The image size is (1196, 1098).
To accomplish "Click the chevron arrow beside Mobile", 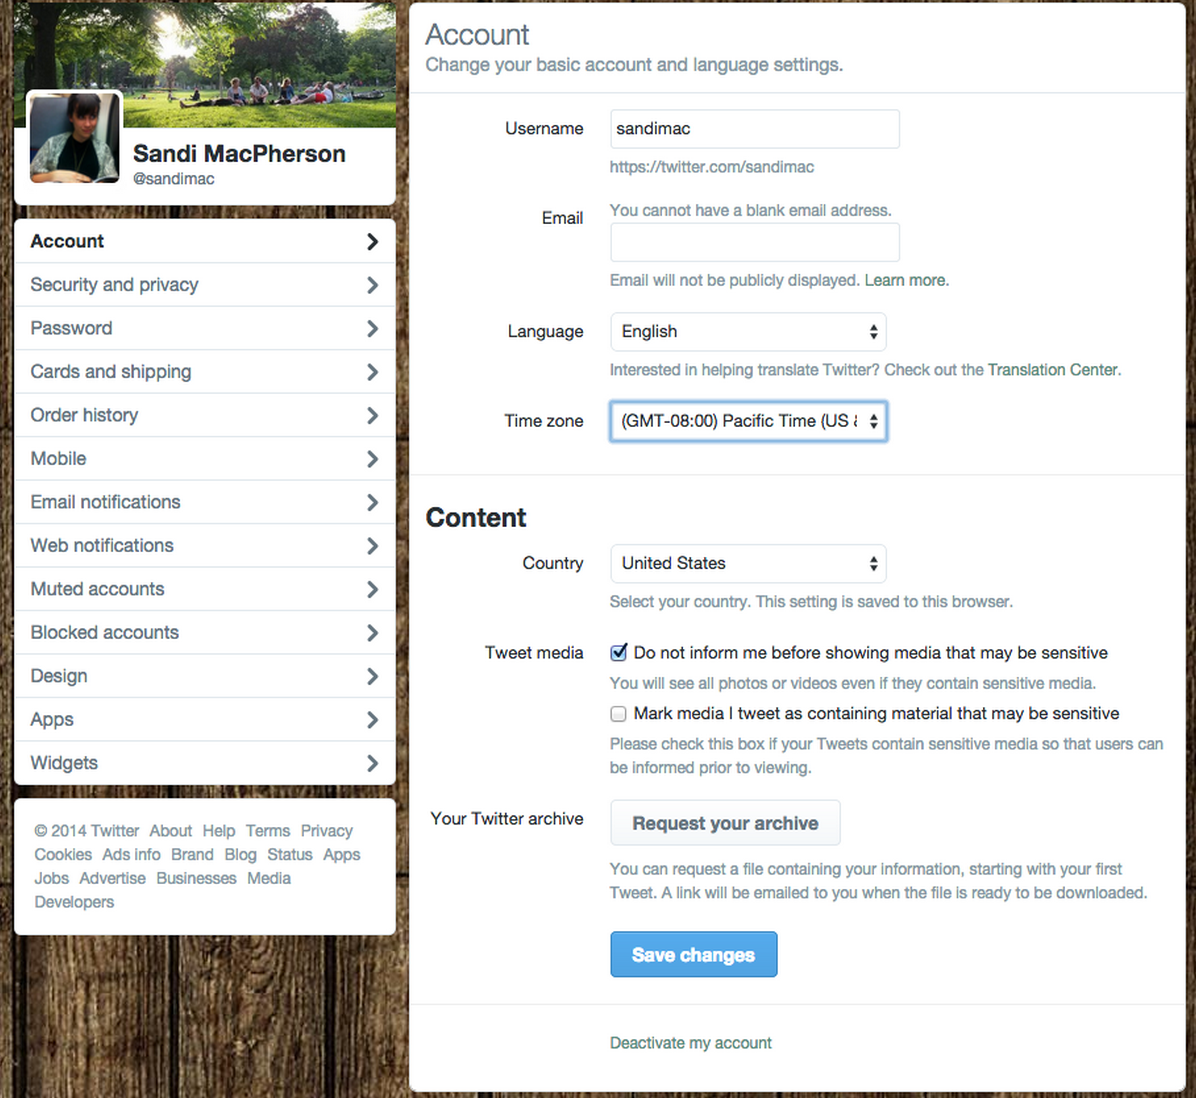I will 372,459.
